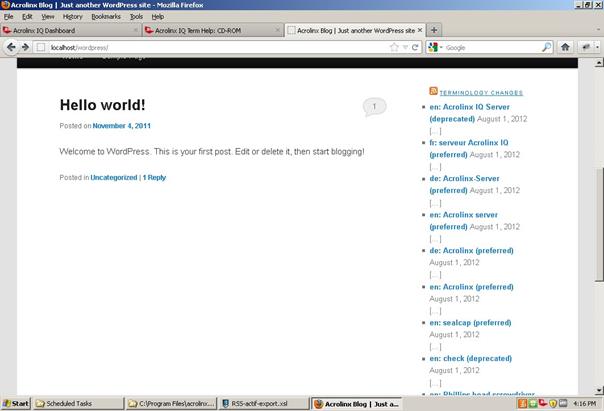Click the 4:16 PM taskbar clock

(x=584, y=404)
